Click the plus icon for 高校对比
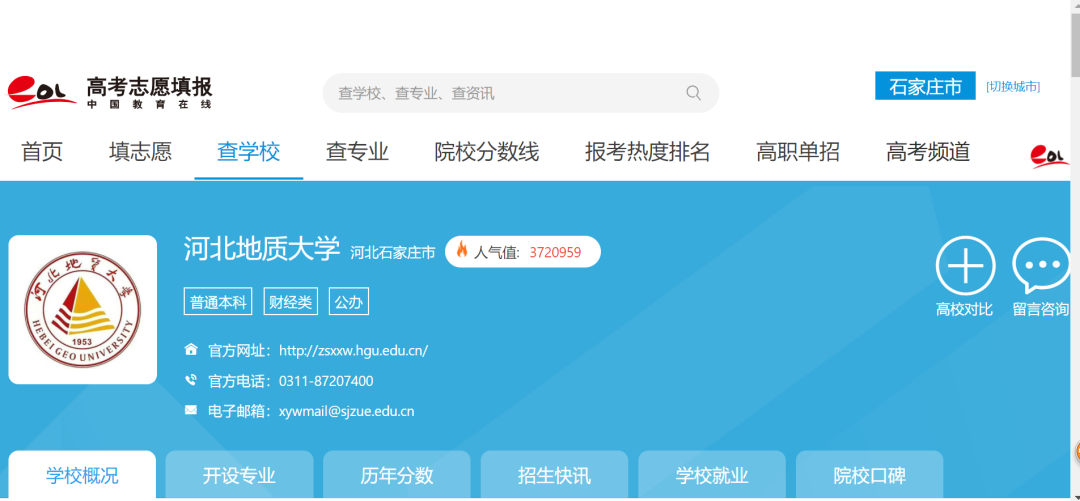Viewport: 1080px width, 501px height. [x=965, y=266]
